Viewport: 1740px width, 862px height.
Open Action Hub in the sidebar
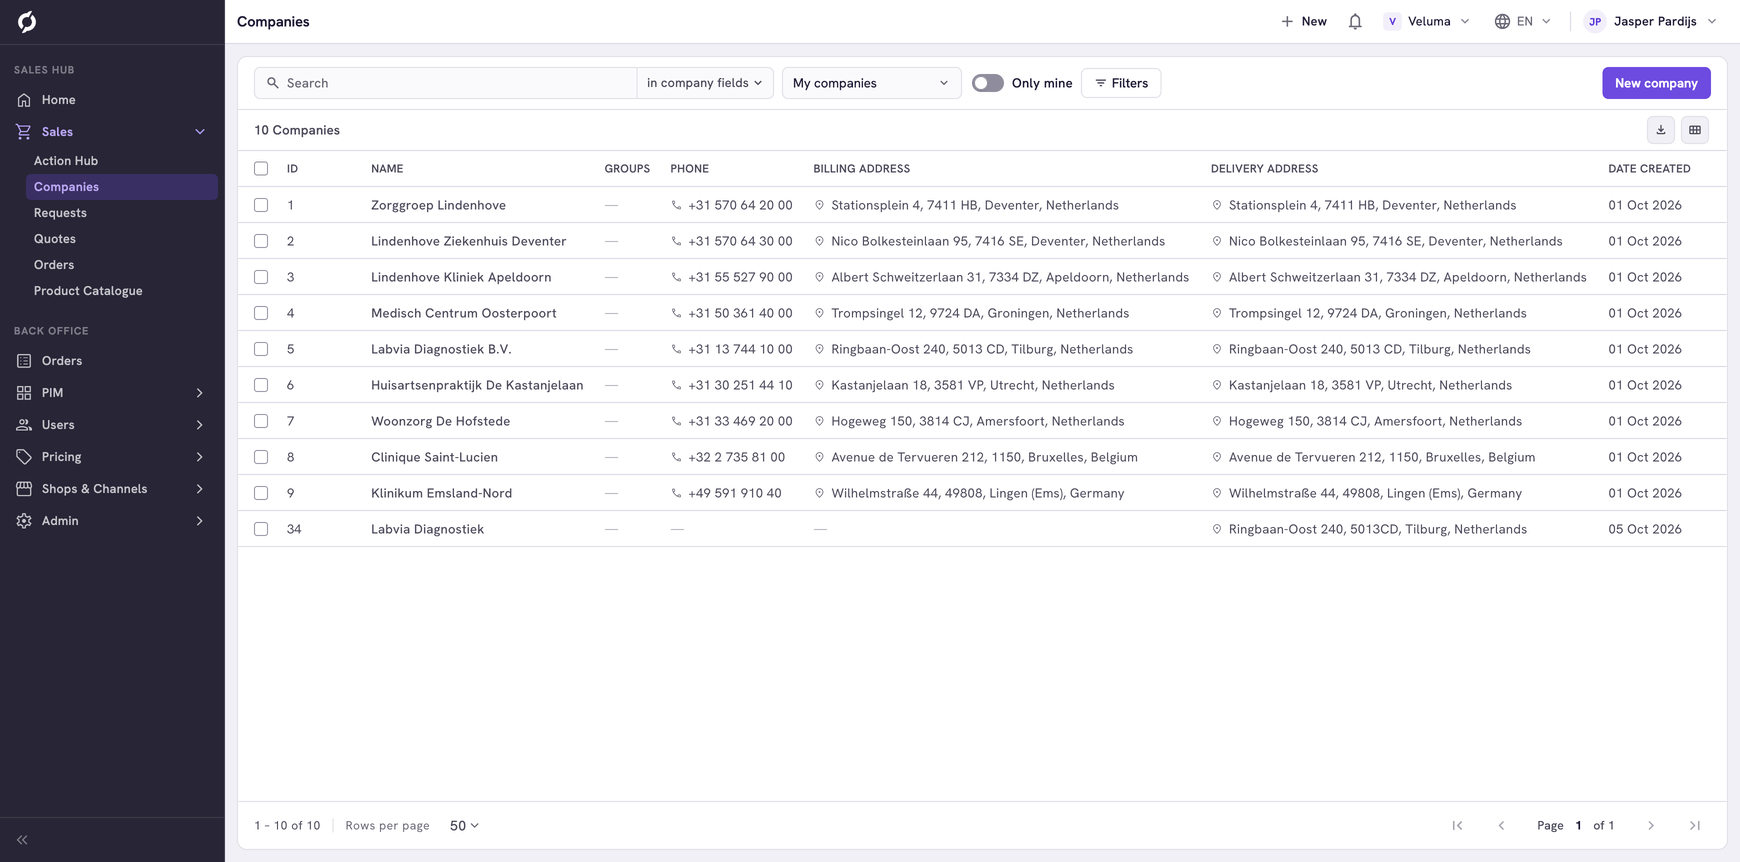[x=66, y=161]
